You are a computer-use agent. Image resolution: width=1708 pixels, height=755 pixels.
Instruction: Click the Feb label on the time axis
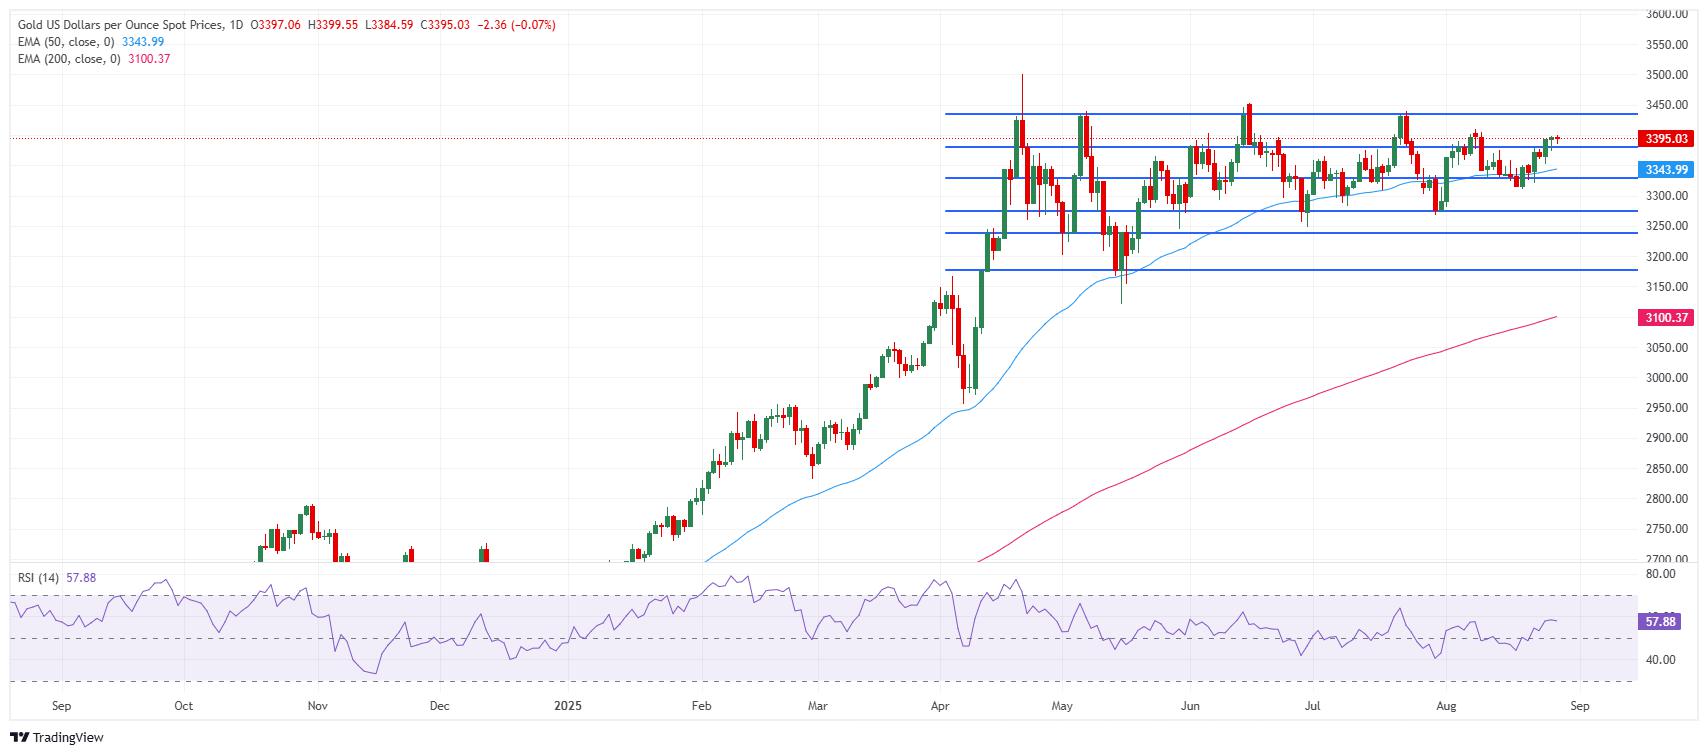pyautogui.click(x=701, y=706)
